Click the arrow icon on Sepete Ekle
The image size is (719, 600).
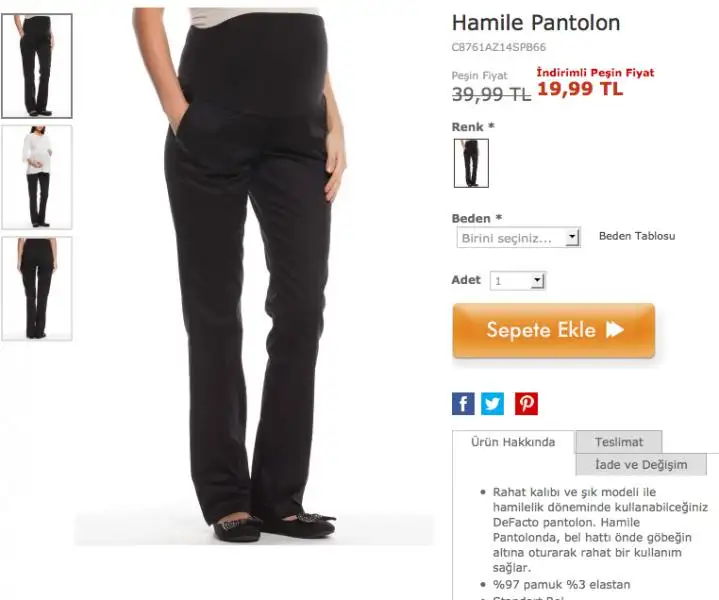(615, 330)
